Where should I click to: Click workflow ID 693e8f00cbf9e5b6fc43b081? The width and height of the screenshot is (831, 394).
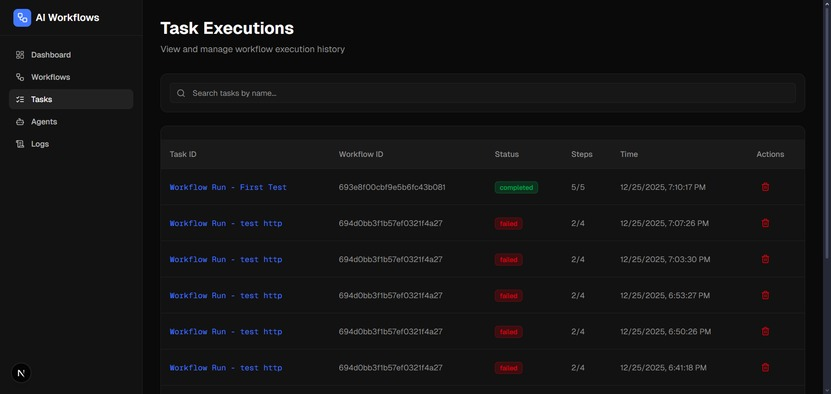(x=392, y=187)
